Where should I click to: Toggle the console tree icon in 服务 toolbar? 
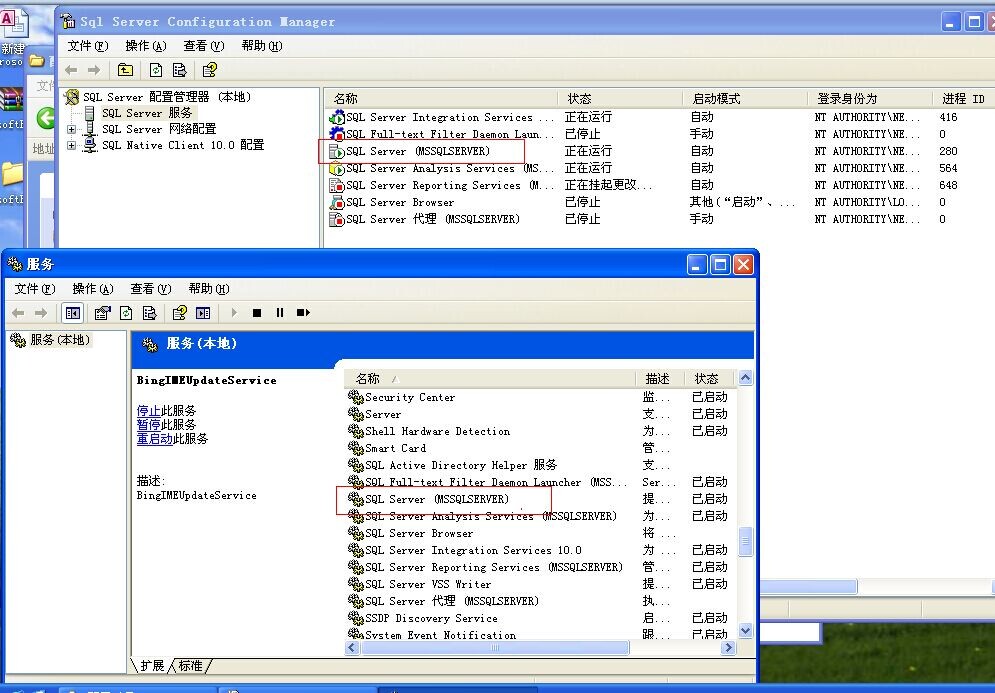click(72, 313)
